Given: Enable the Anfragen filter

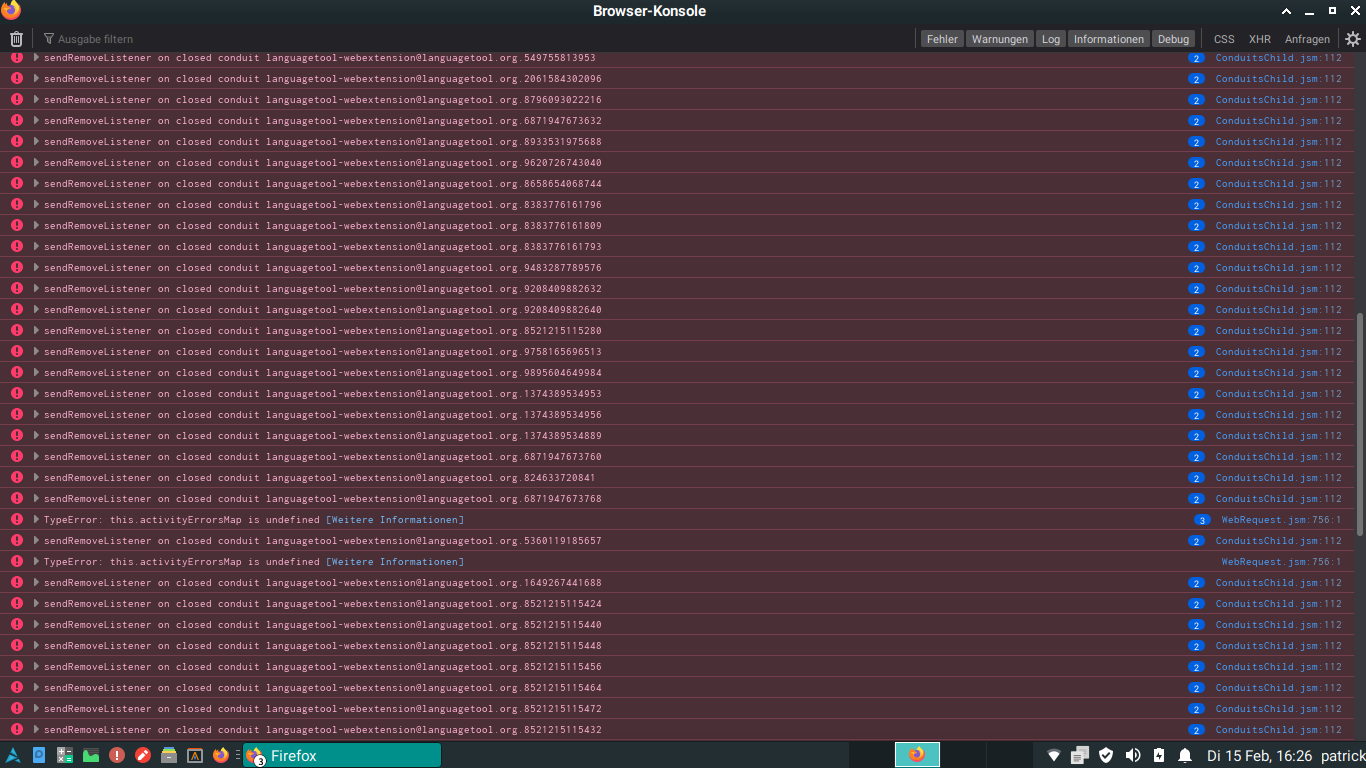Looking at the screenshot, I should 1307,39.
